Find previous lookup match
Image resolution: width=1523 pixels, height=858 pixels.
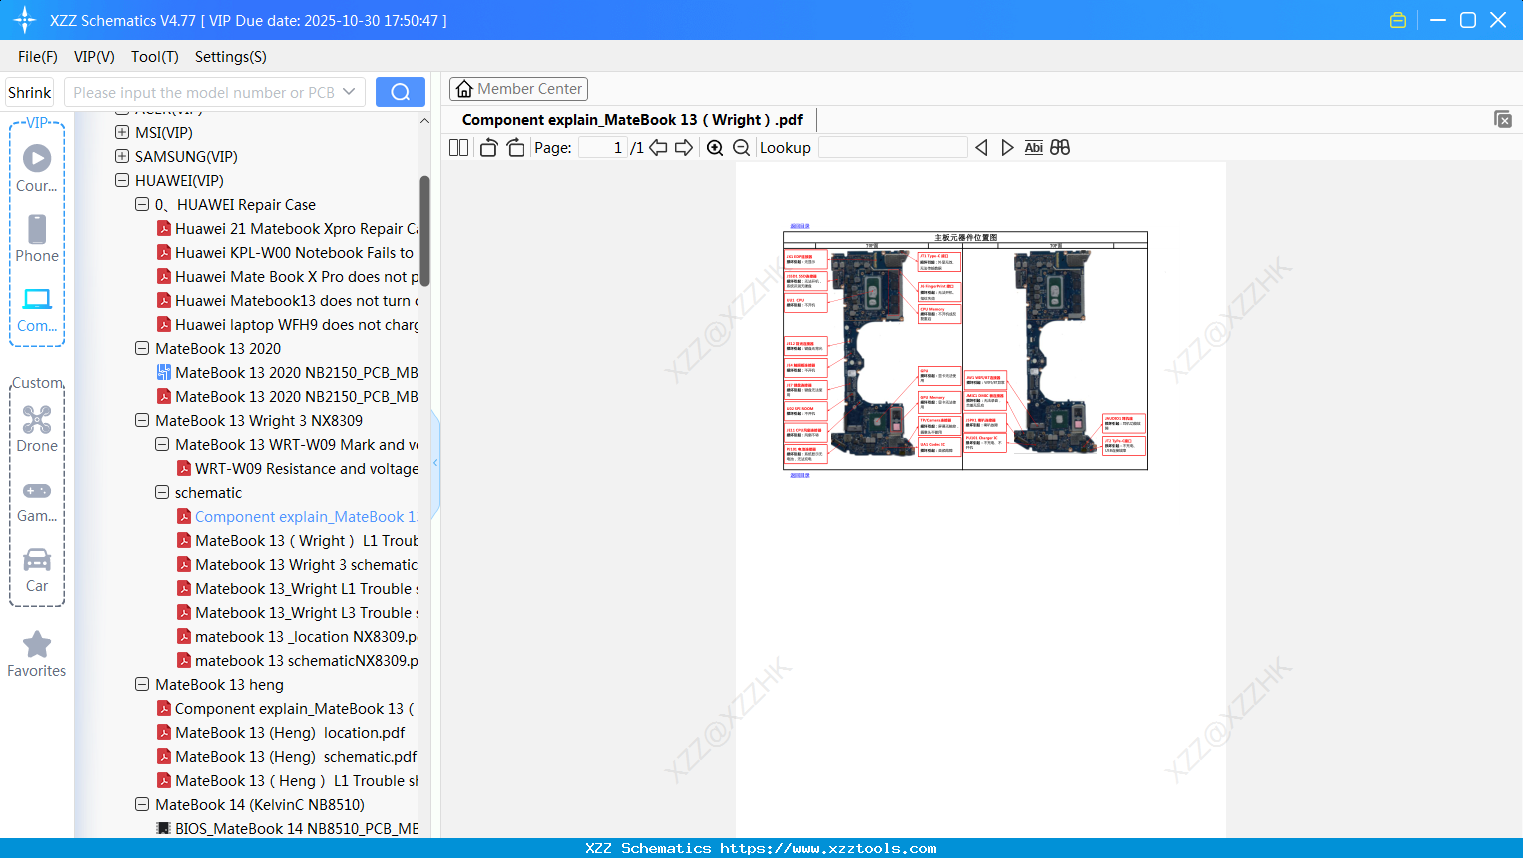pos(981,148)
